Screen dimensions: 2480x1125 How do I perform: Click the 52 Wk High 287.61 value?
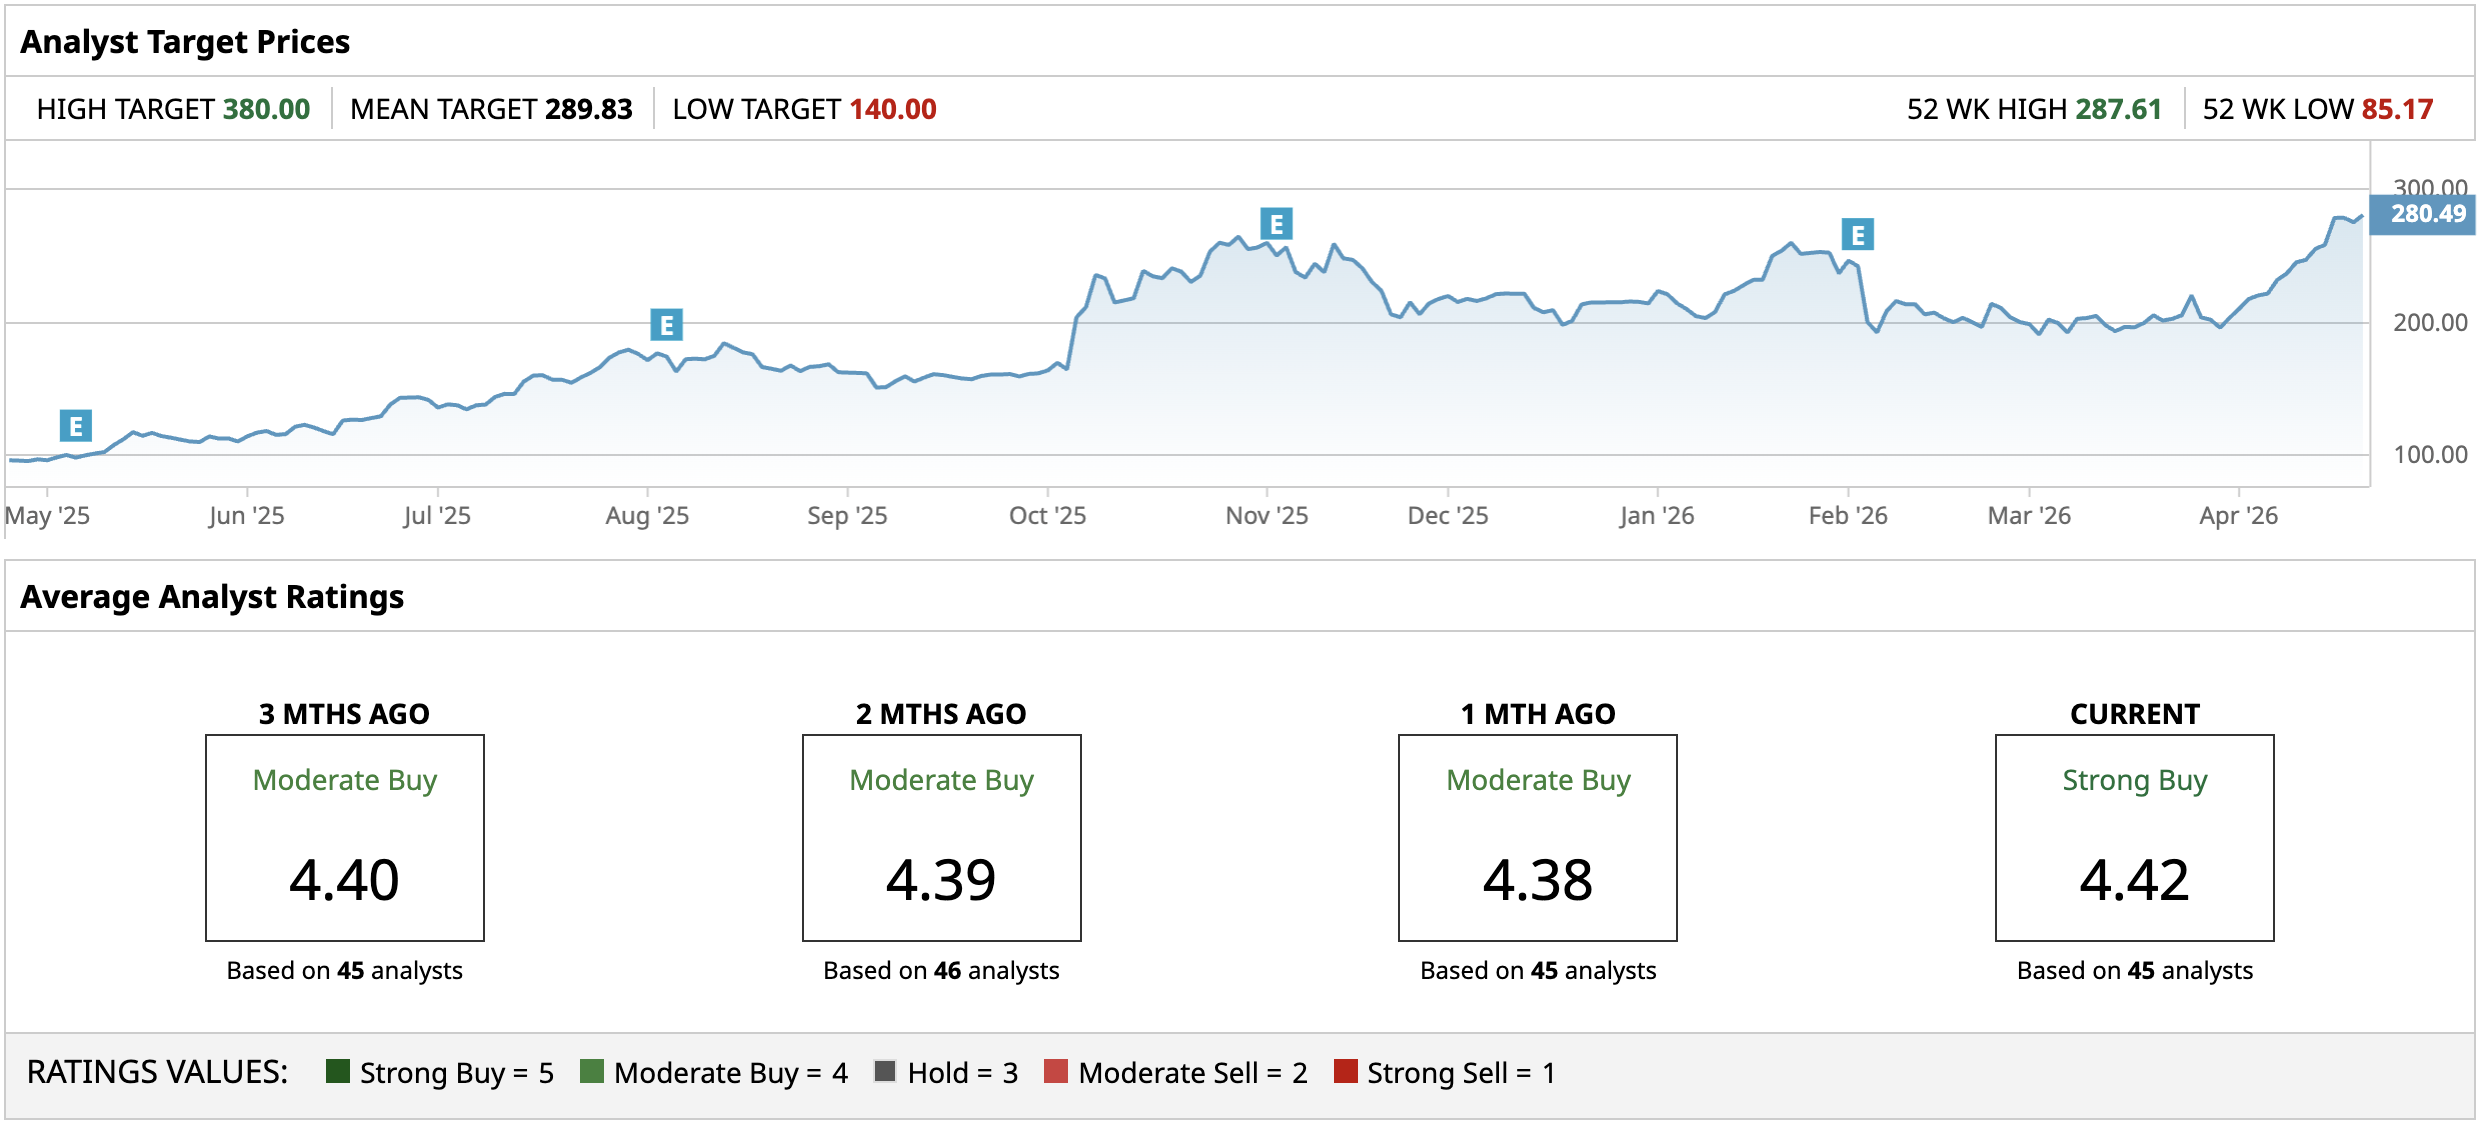(x=2117, y=109)
